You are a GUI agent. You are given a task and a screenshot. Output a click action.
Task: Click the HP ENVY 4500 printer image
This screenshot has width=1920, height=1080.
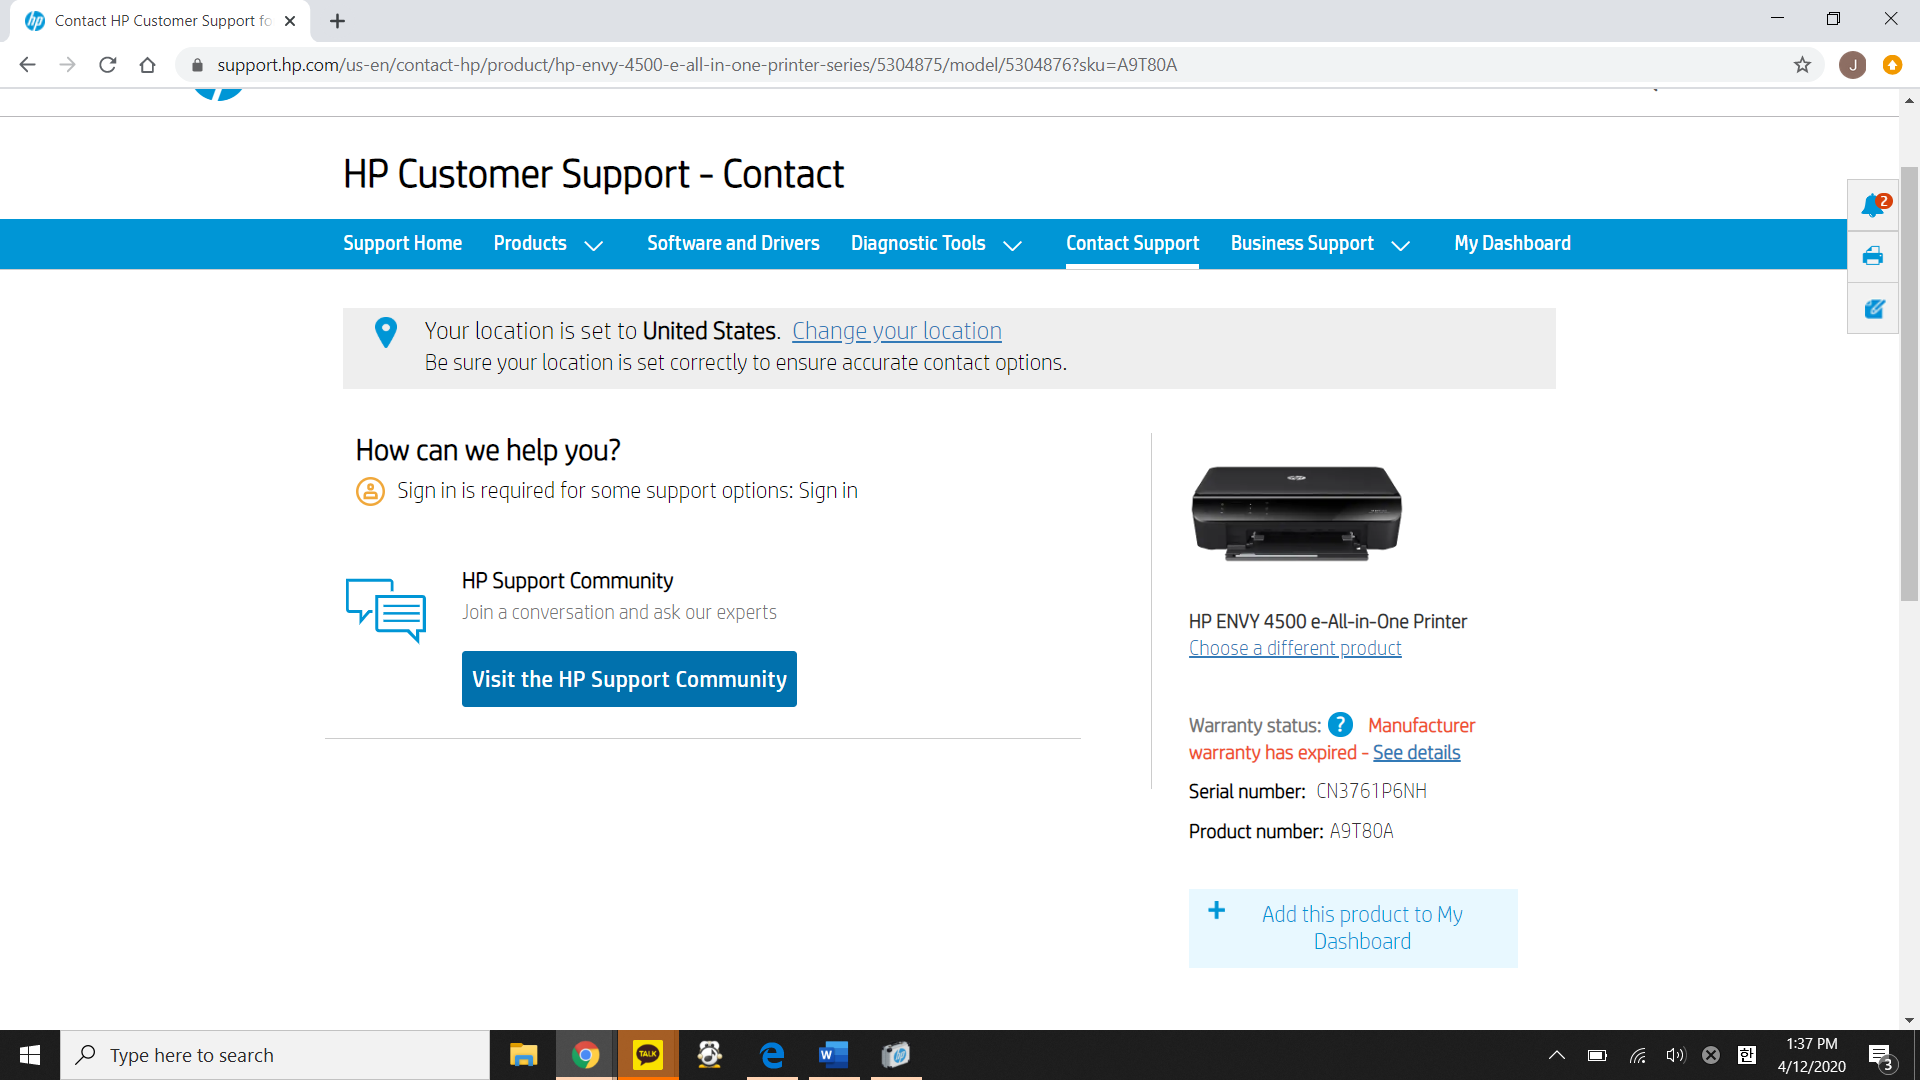click(x=1296, y=513)
